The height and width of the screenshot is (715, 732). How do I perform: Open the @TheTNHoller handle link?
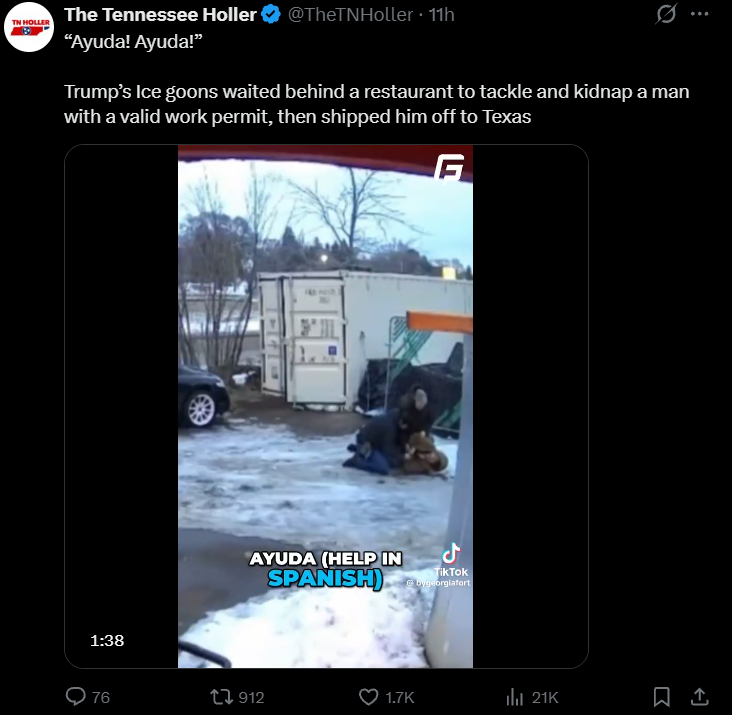[350, 15]
